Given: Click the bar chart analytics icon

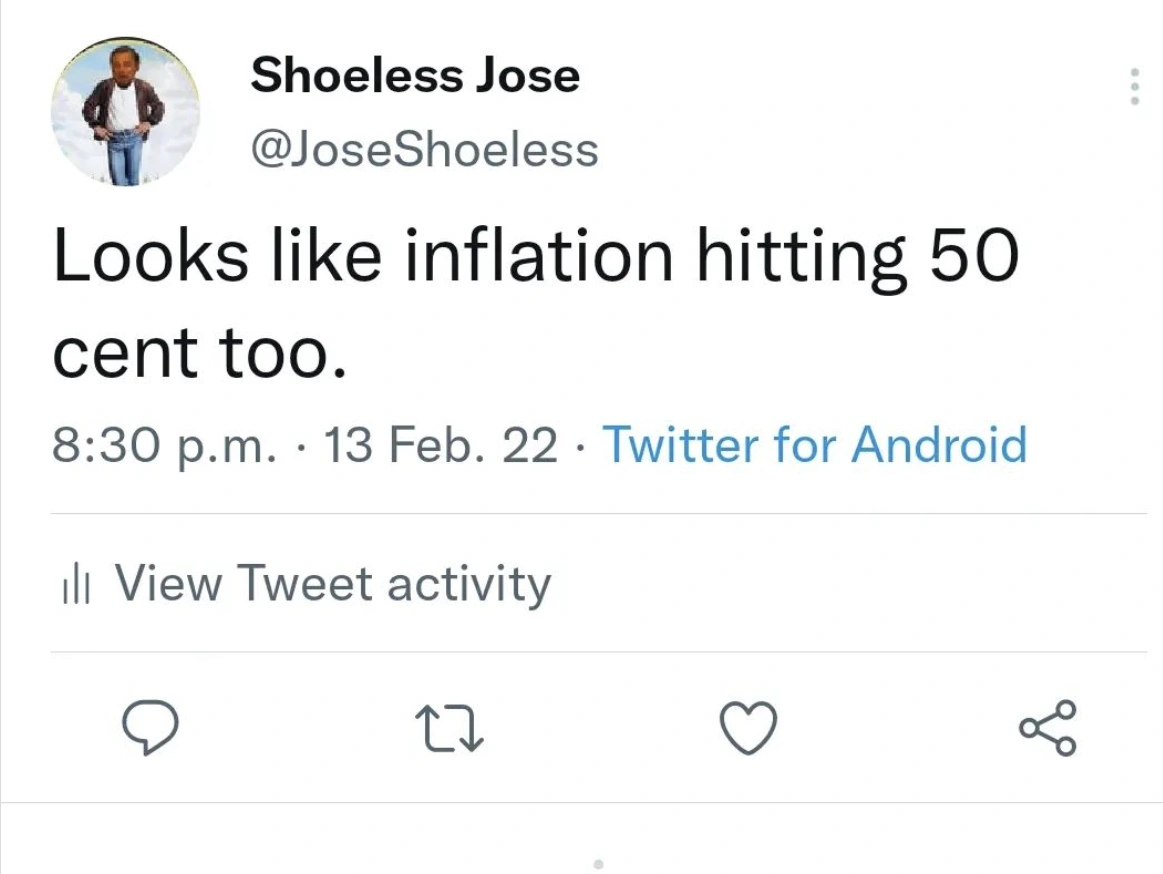Looking at the screenshot, I should pos(76,586).
